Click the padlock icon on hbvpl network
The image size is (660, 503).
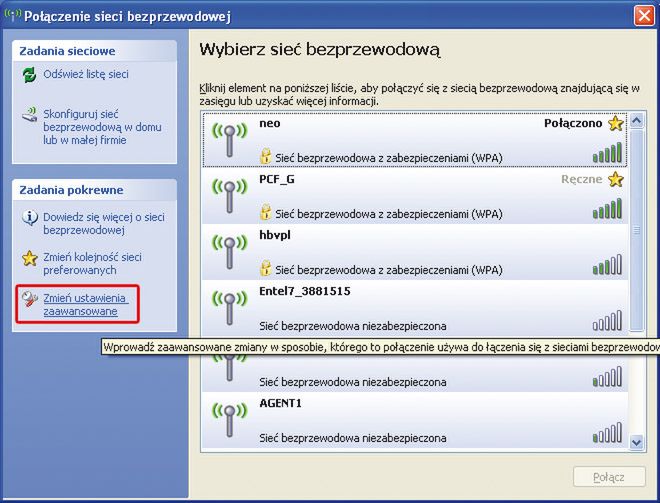click(x=265, y=268)
